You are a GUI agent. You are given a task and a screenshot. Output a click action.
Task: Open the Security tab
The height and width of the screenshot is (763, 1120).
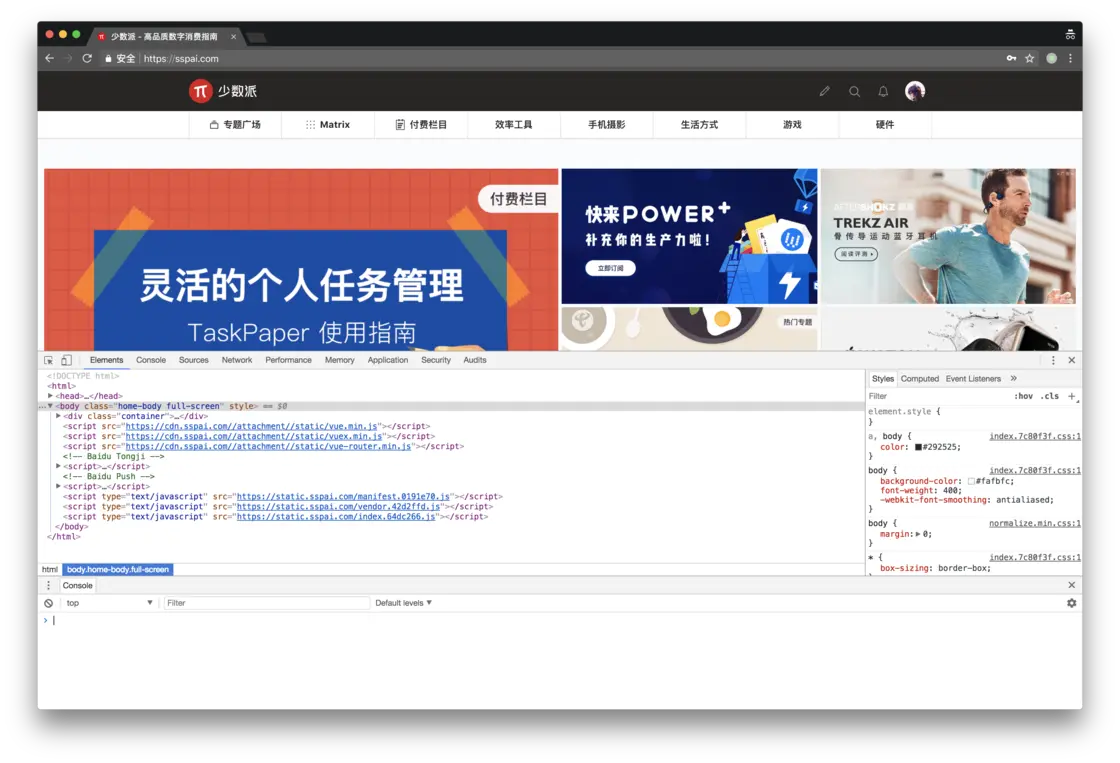(436, 361)
